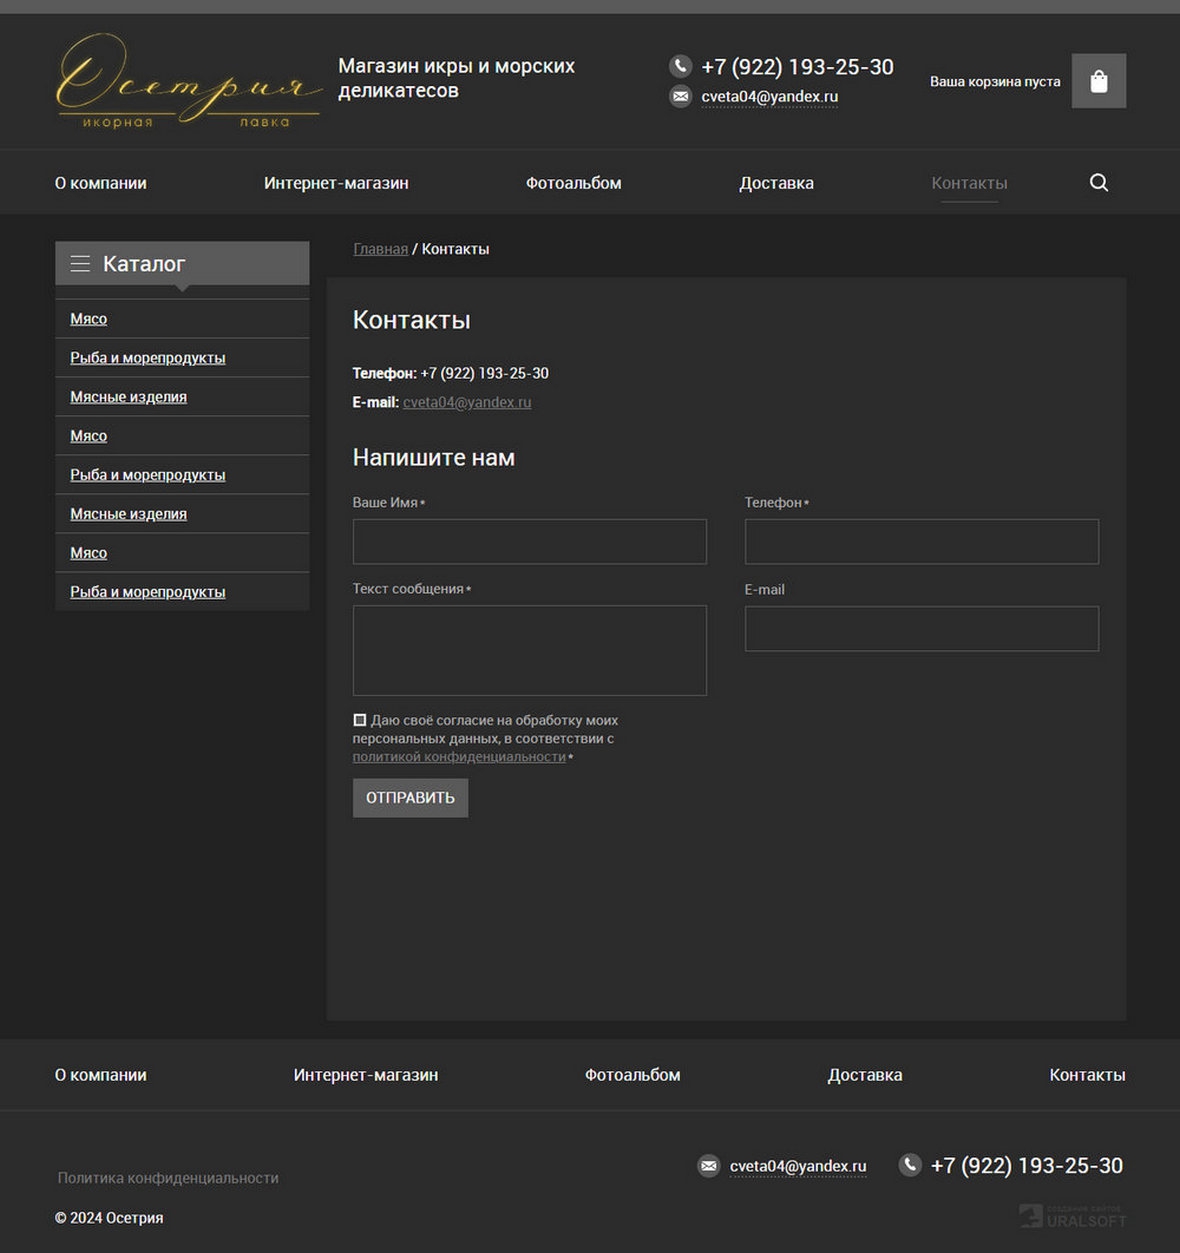Open Интернет-магазин in top navigation
This screenshot has height=1253, width=1180.
click(x=336, y=183)
